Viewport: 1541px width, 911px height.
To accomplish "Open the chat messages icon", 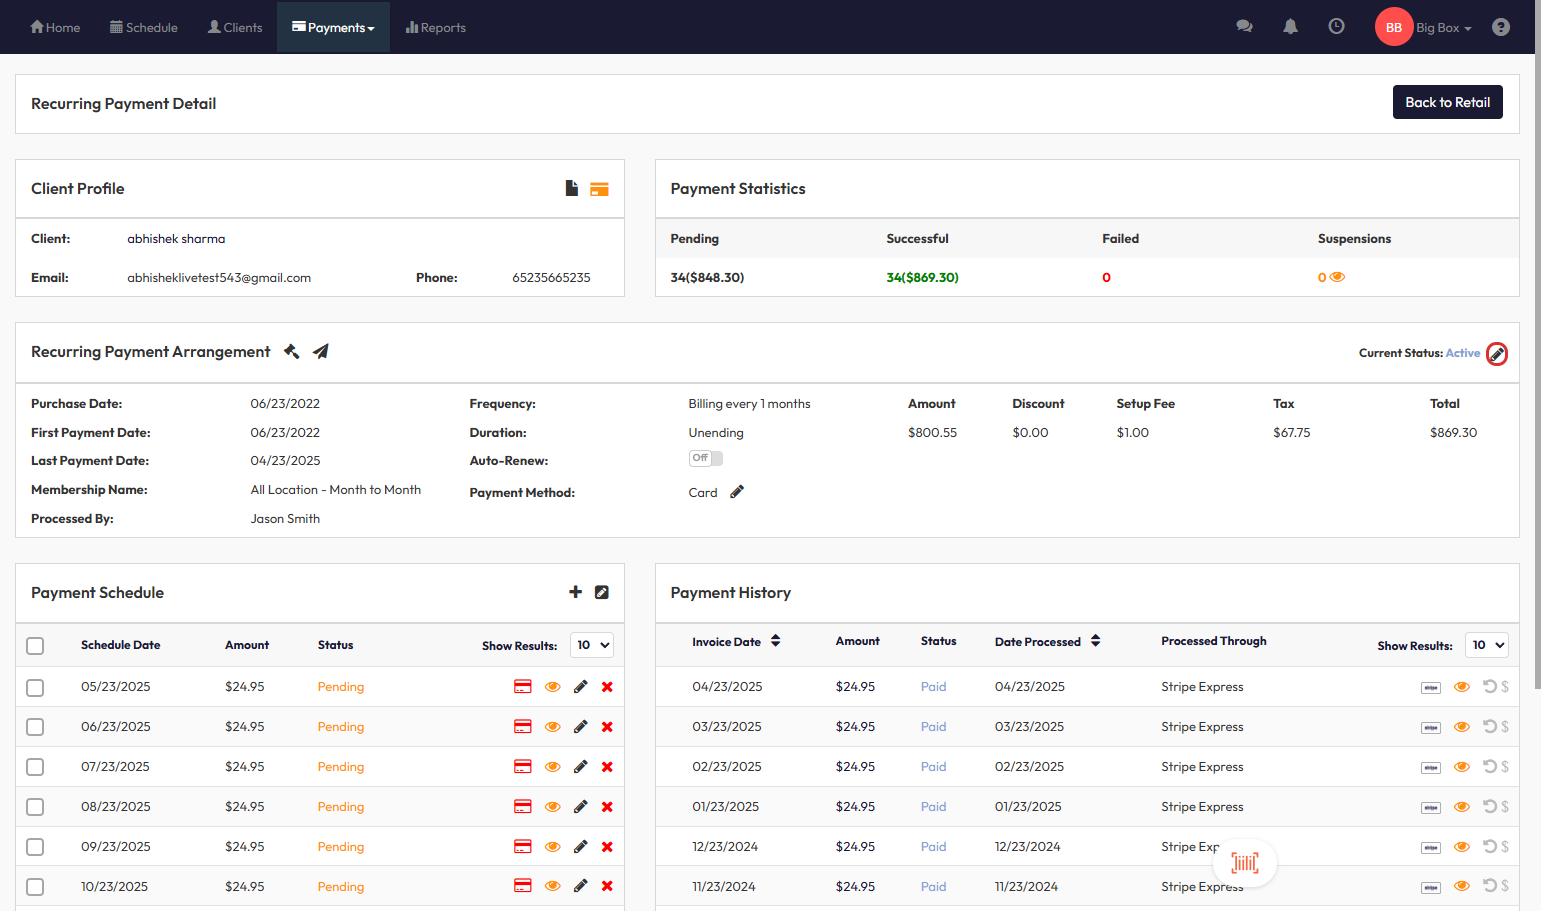I will (1244, 27).
